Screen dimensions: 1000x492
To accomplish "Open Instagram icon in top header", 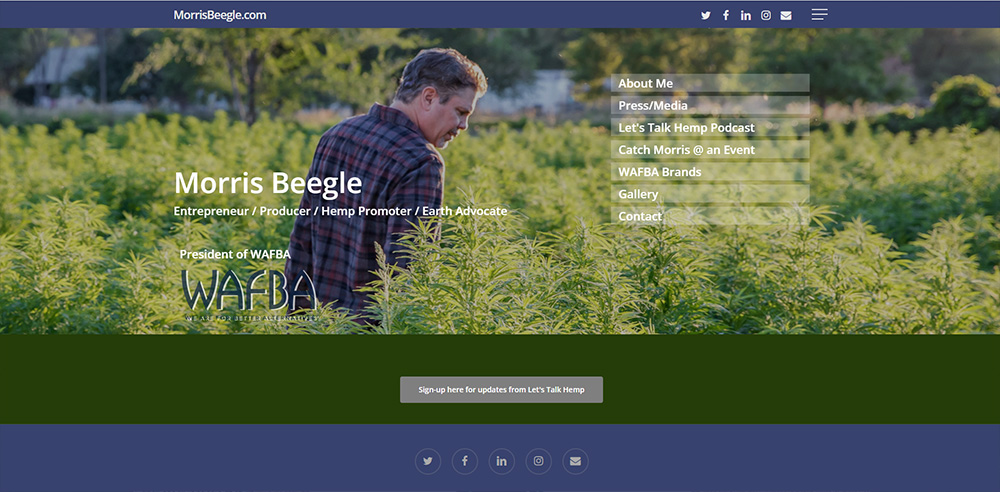I will coord(766,15).
